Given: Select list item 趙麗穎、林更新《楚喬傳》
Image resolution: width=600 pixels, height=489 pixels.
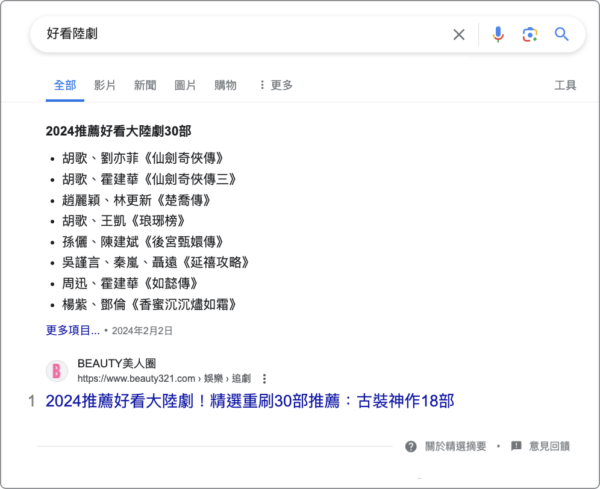Looking at the screenshot, I should 136,200.
